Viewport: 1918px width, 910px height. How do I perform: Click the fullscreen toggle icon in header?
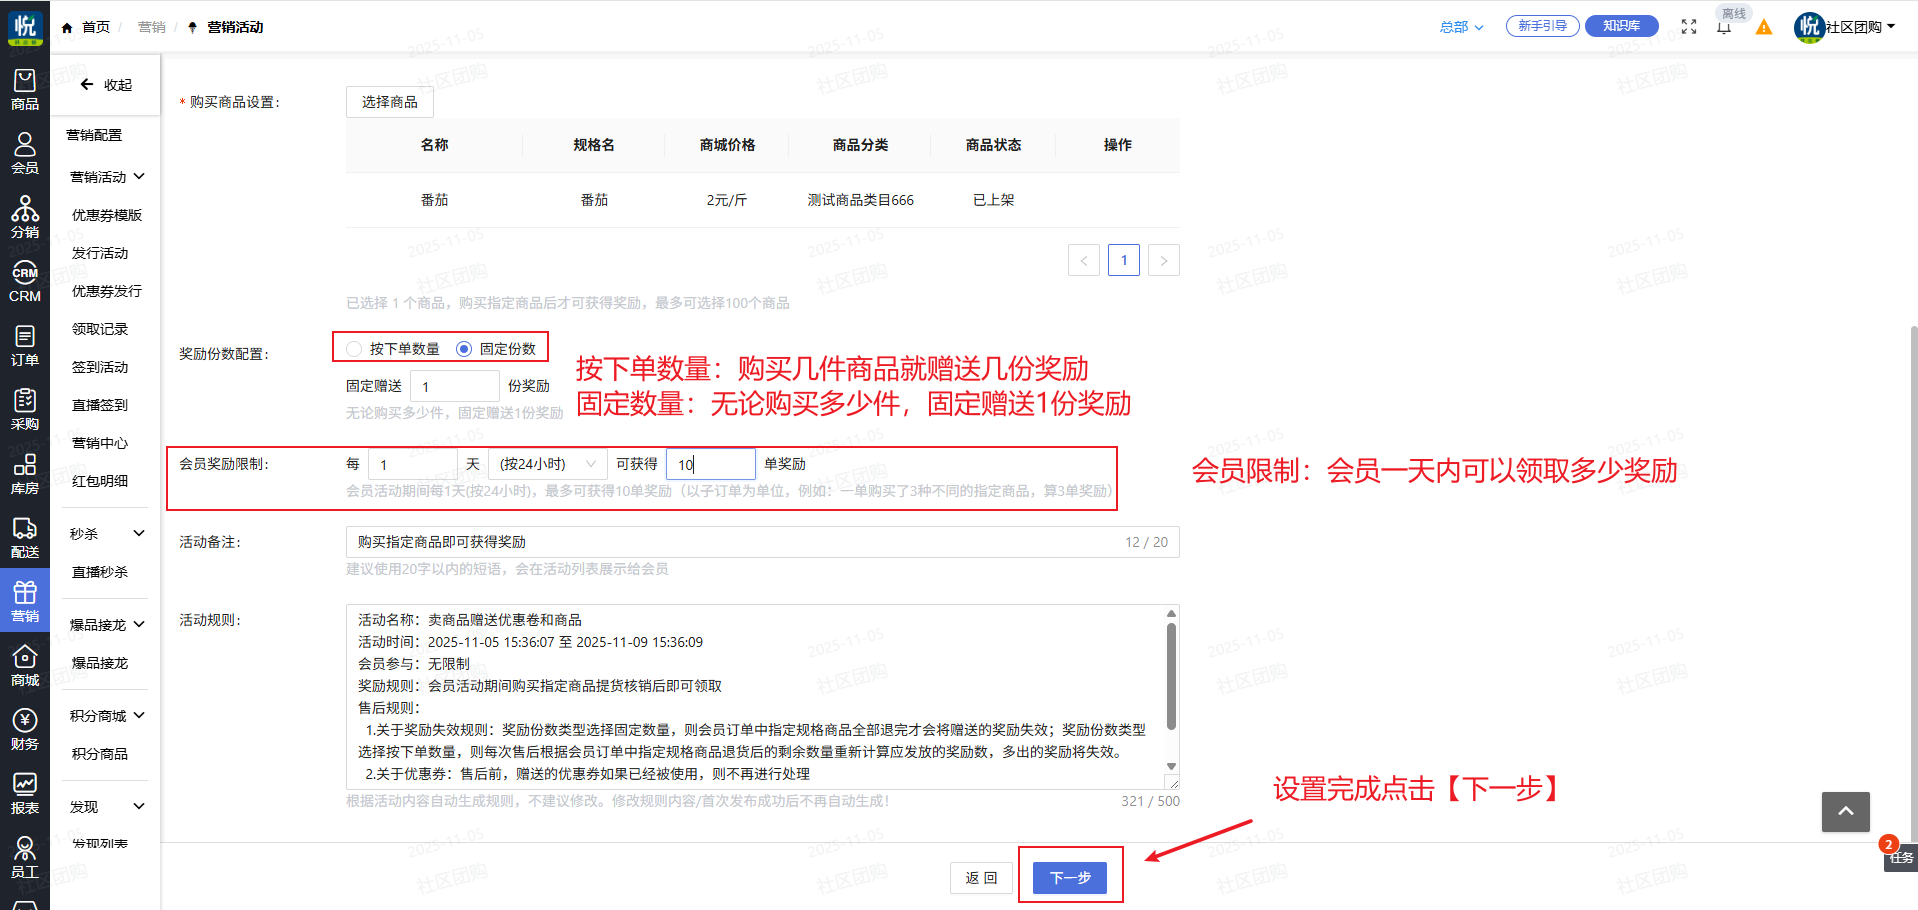pyautogui.click(x=1689, y=27)
